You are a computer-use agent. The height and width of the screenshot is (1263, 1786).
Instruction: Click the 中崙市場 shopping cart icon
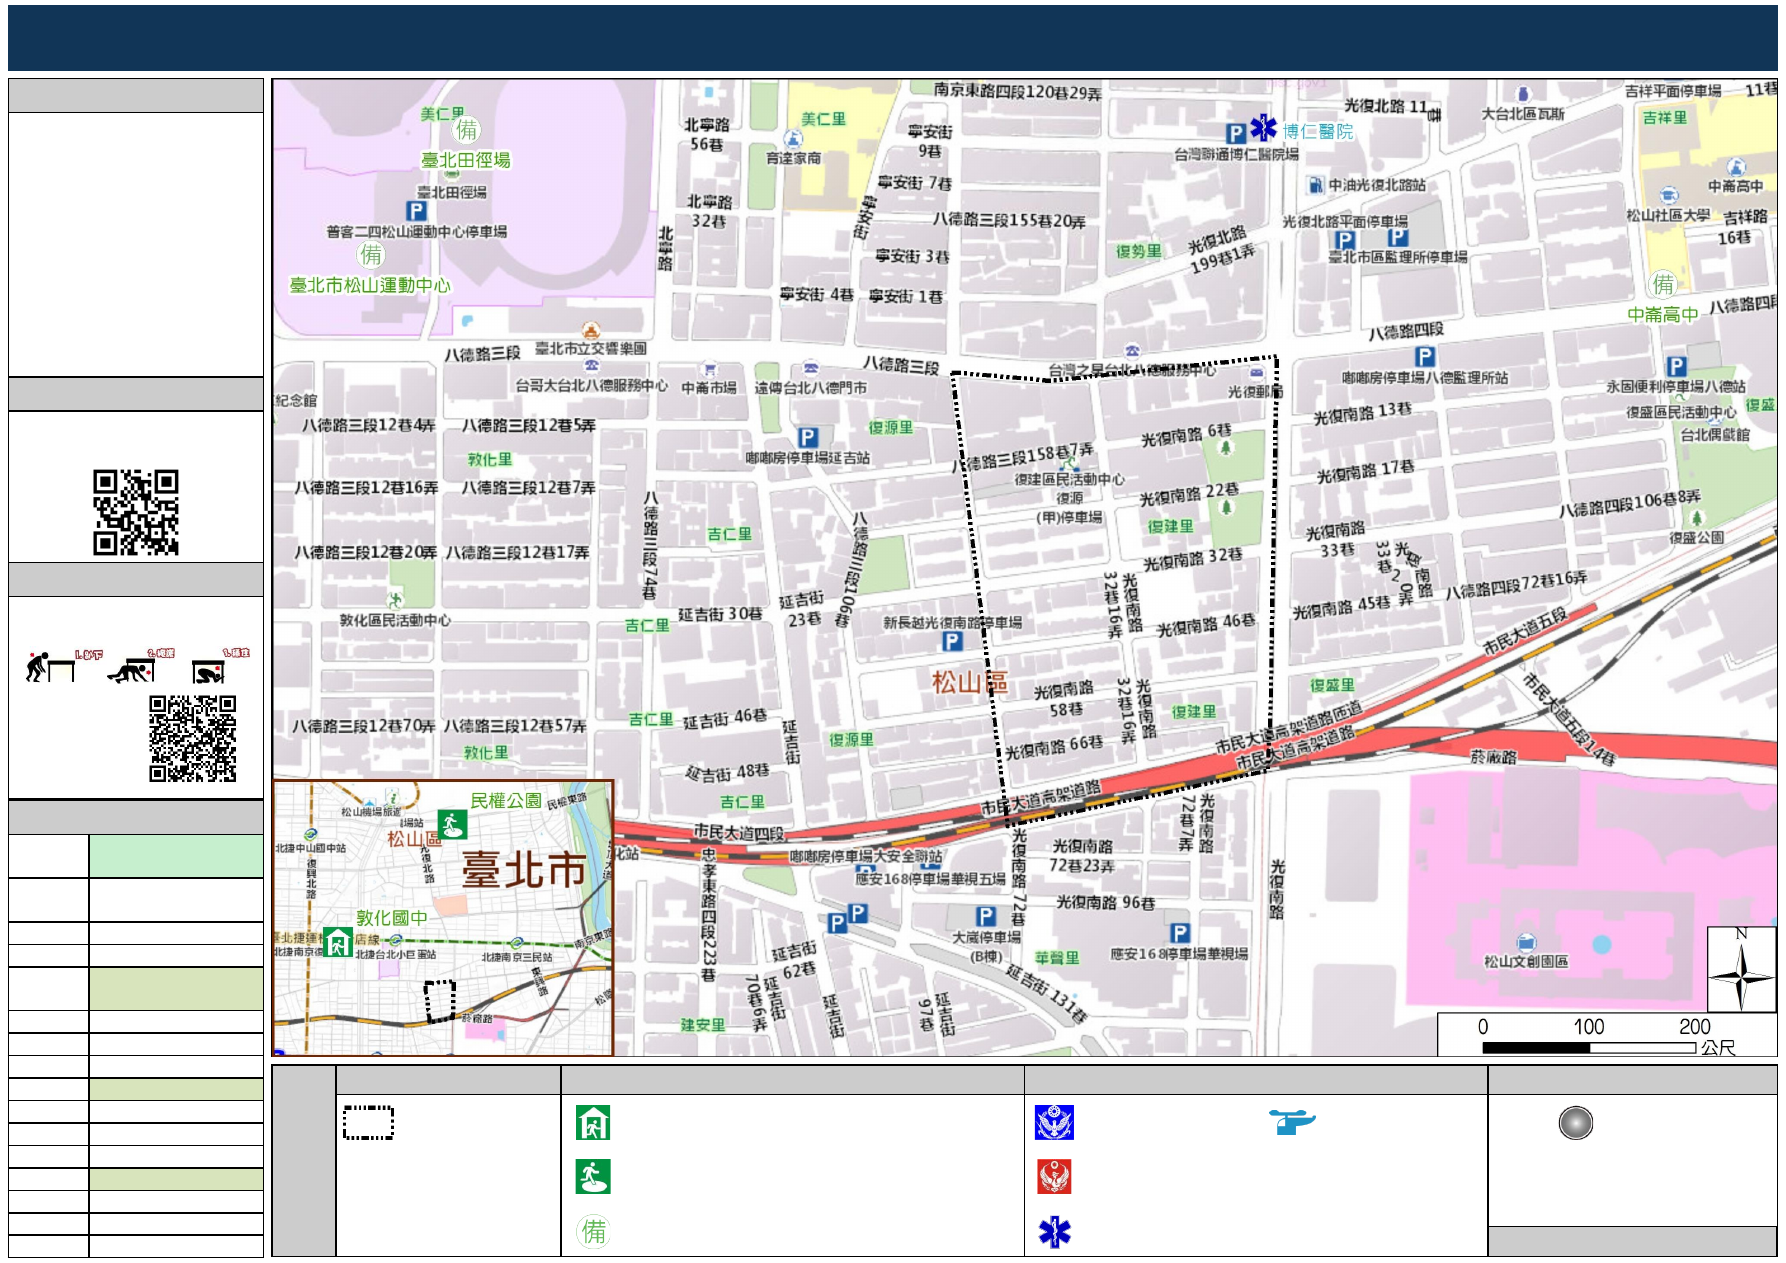point(710,369)
